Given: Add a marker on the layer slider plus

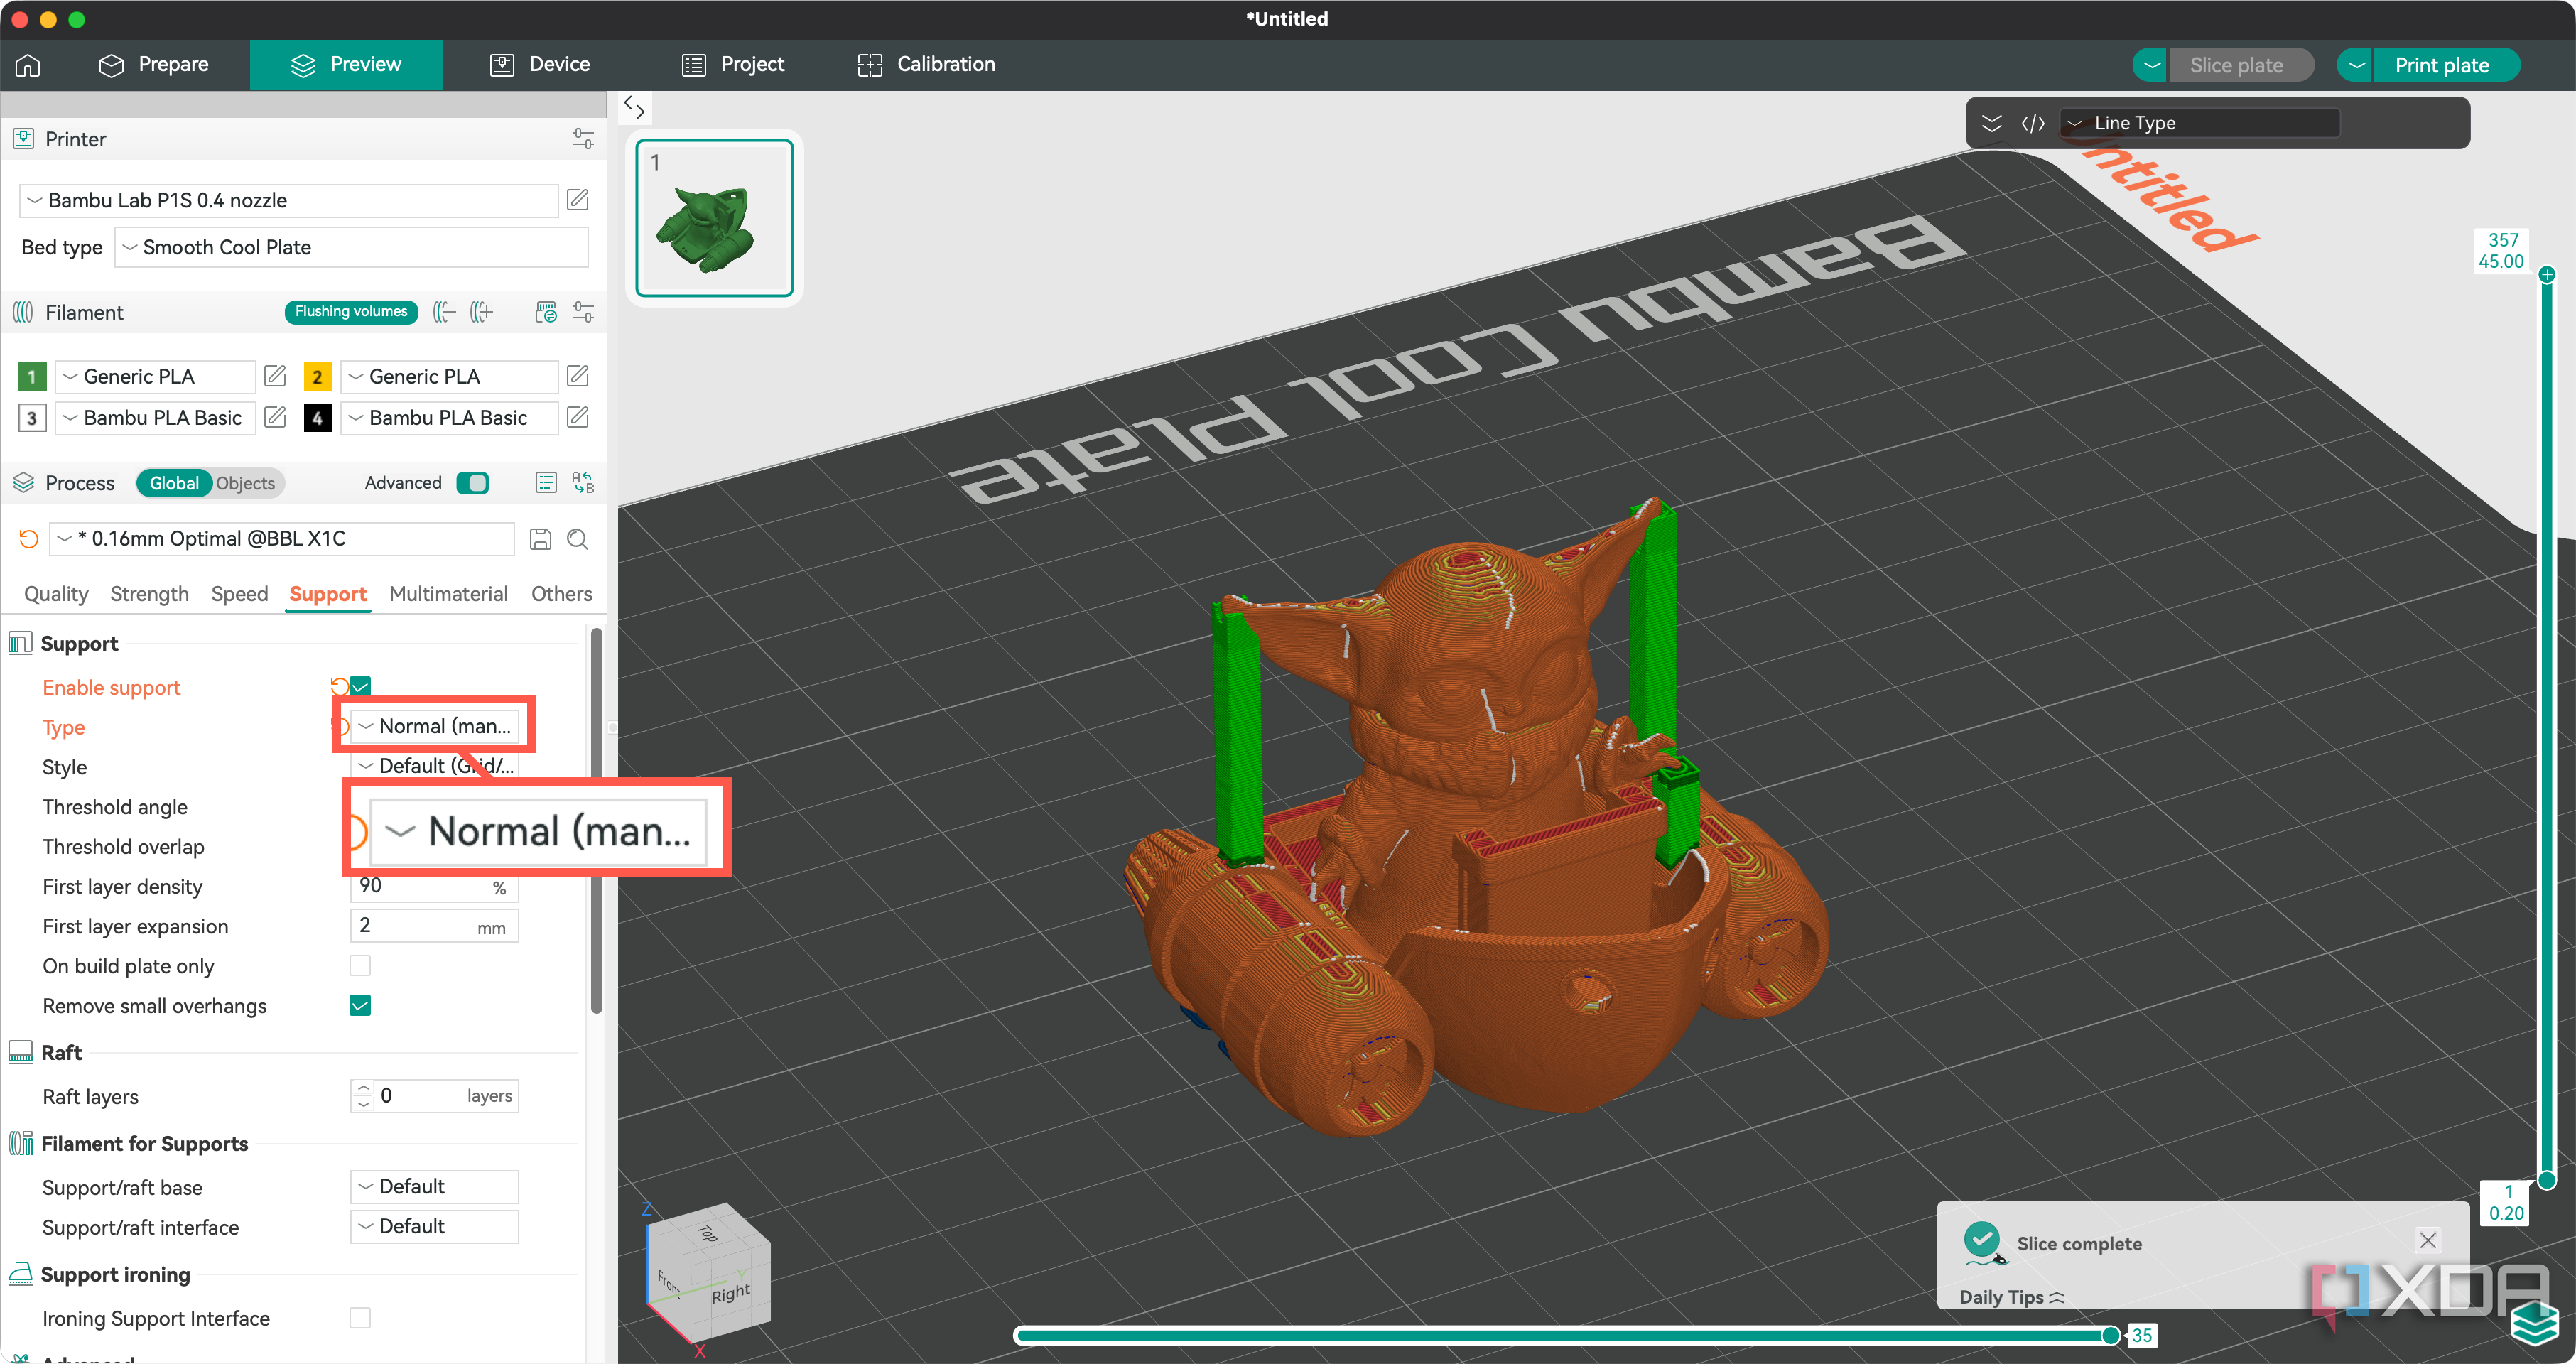Looking at the screenshot, I should [2547, 274].
